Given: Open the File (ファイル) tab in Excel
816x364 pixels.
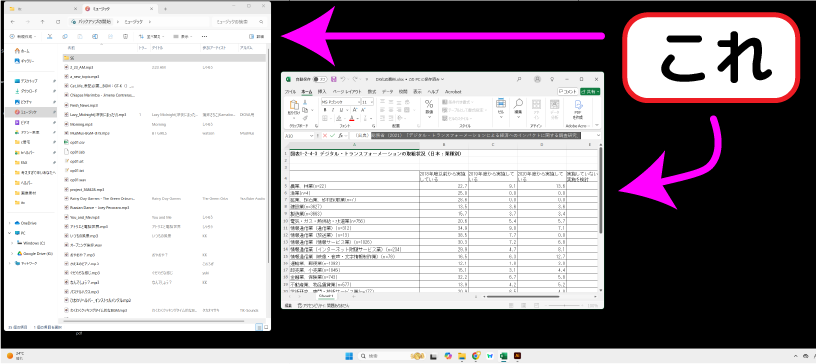Looking at the screenshot, I should pyautogui.click(x=291, y=91).
